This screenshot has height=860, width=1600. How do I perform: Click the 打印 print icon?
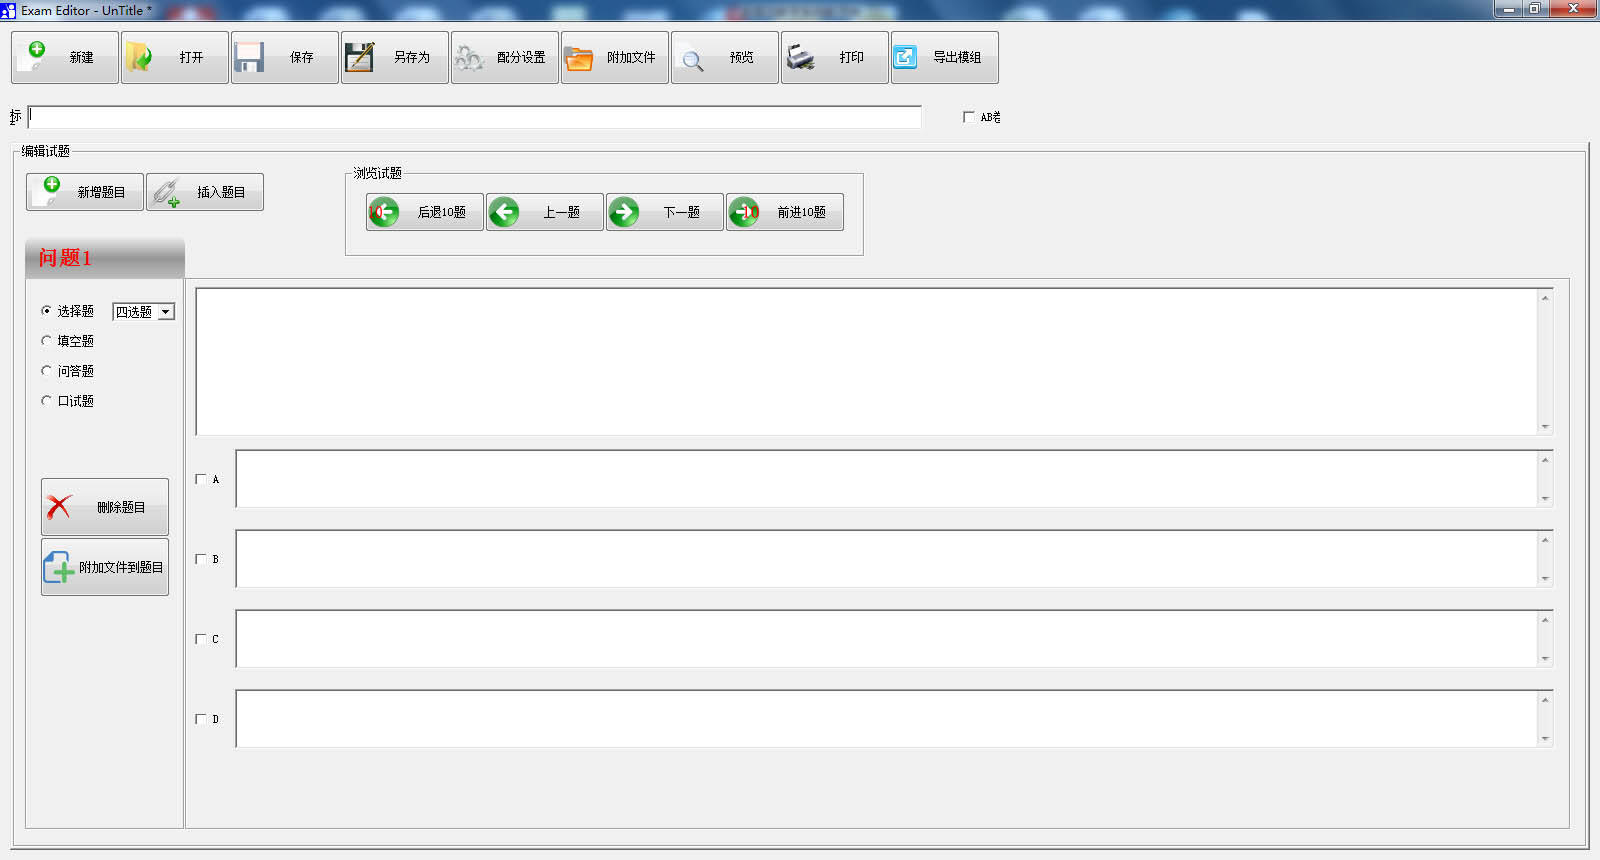coord(800,57)
